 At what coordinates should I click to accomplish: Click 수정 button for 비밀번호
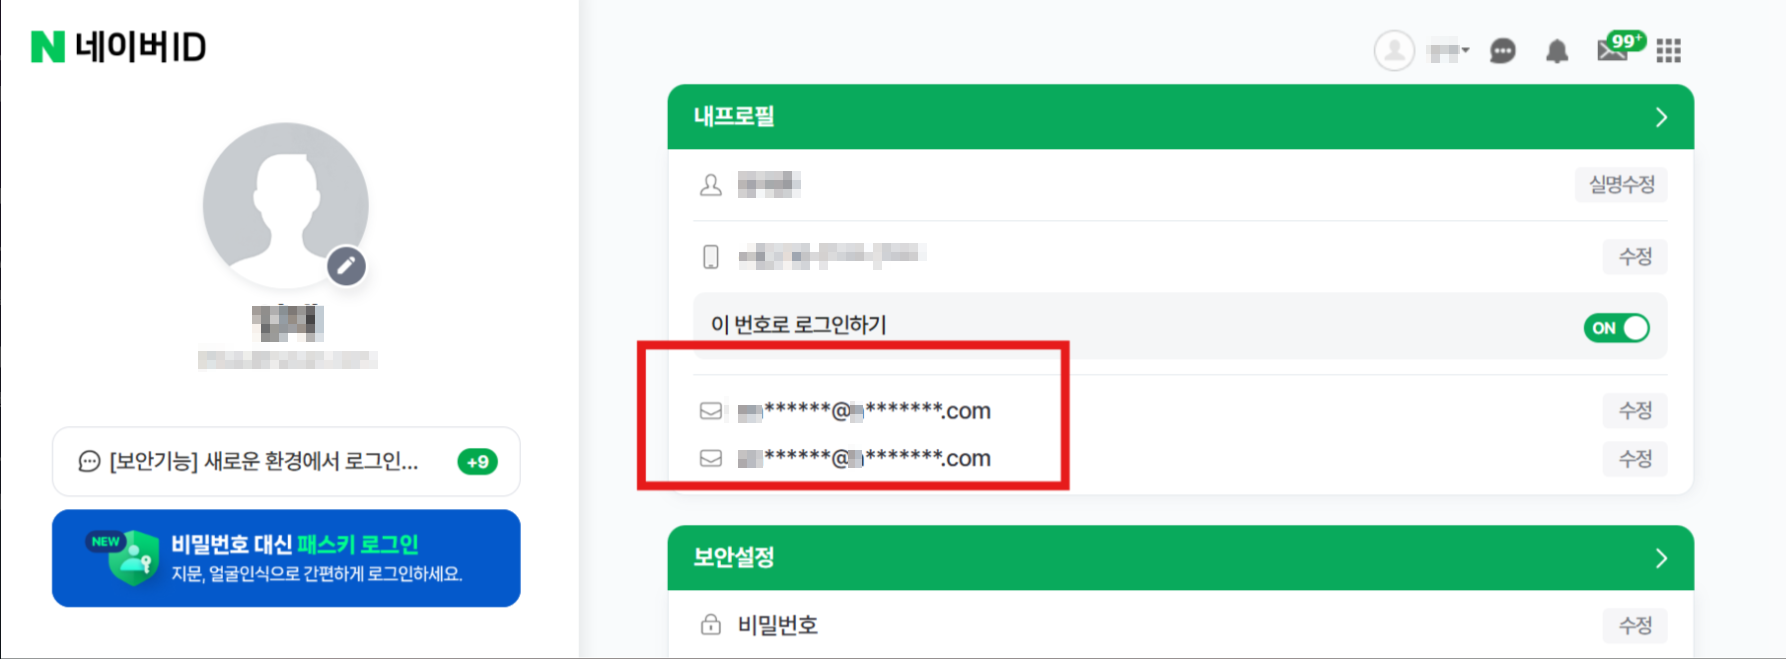pos(1635,625)
